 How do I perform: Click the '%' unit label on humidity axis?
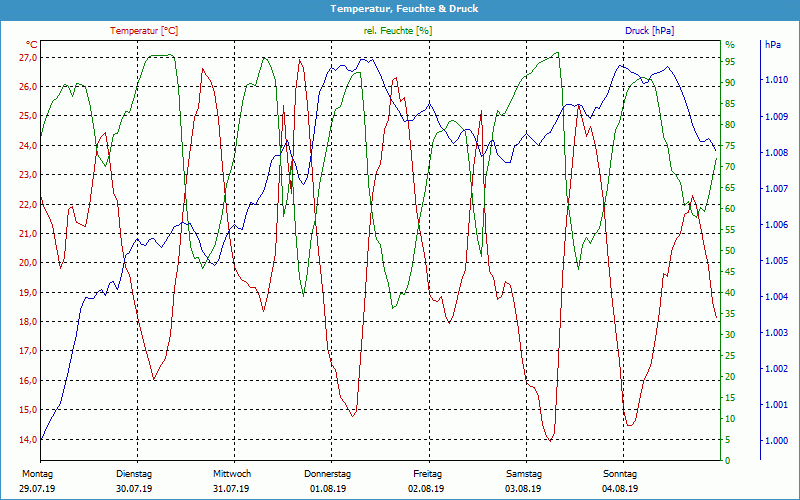tap(730, 45)
